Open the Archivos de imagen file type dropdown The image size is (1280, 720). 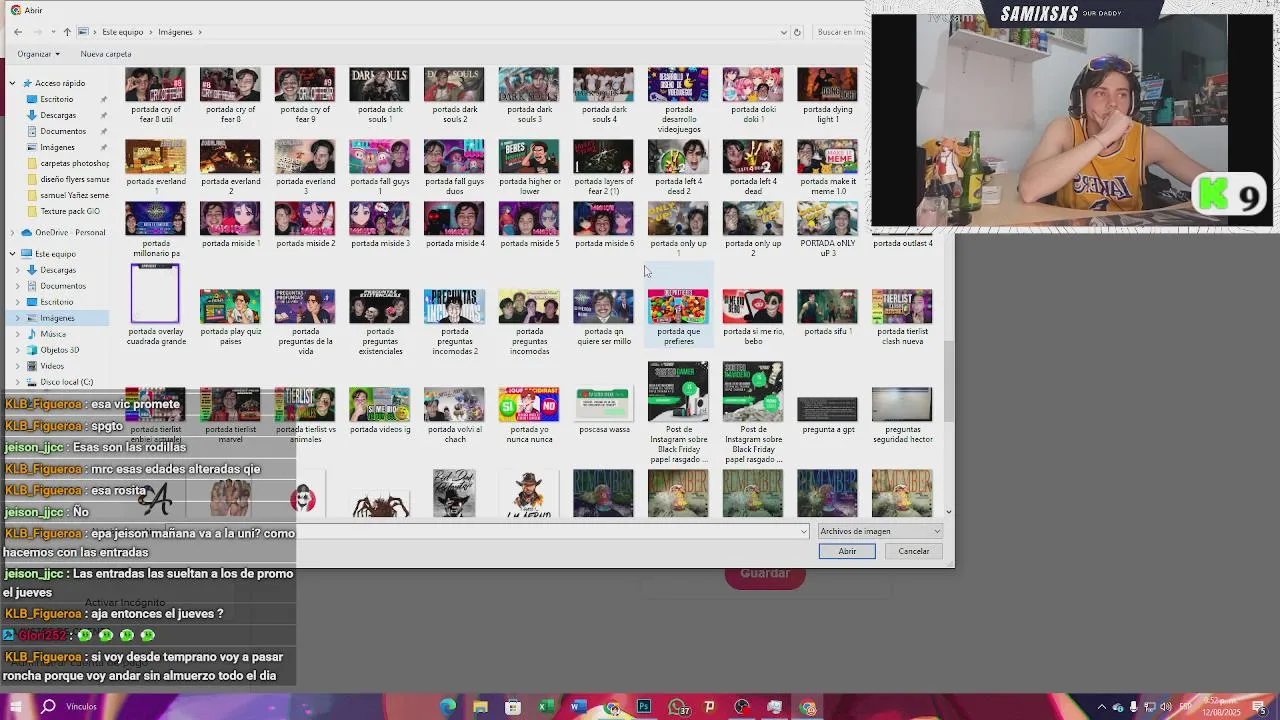point(880,531)
